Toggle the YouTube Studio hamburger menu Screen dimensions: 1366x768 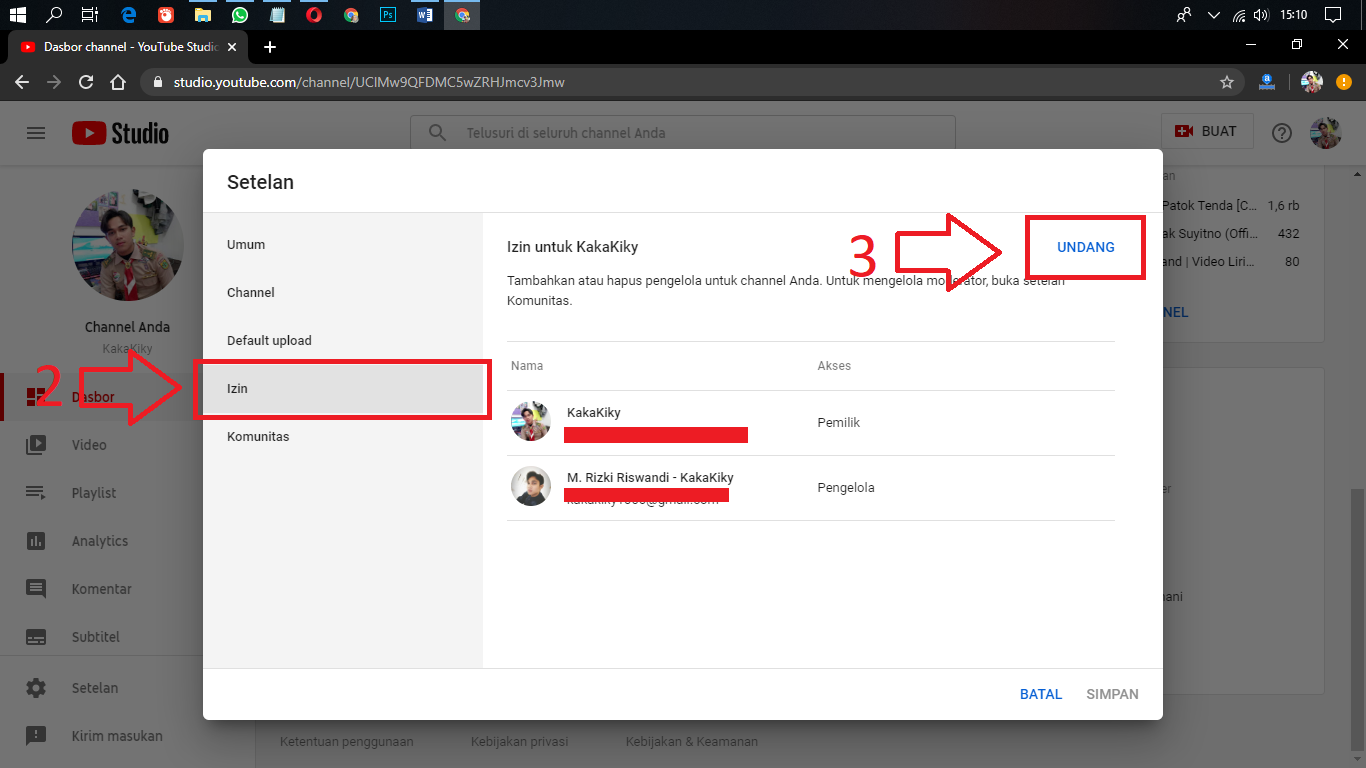(x=36, y=133)
